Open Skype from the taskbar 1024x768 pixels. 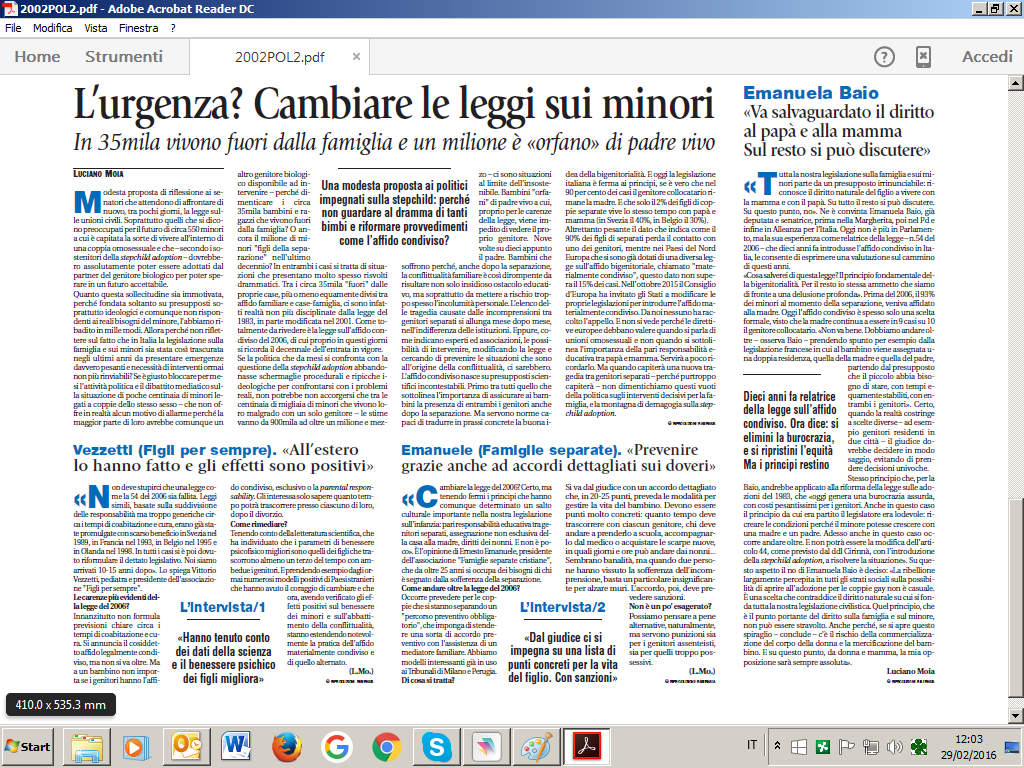[x=436, y=746]
